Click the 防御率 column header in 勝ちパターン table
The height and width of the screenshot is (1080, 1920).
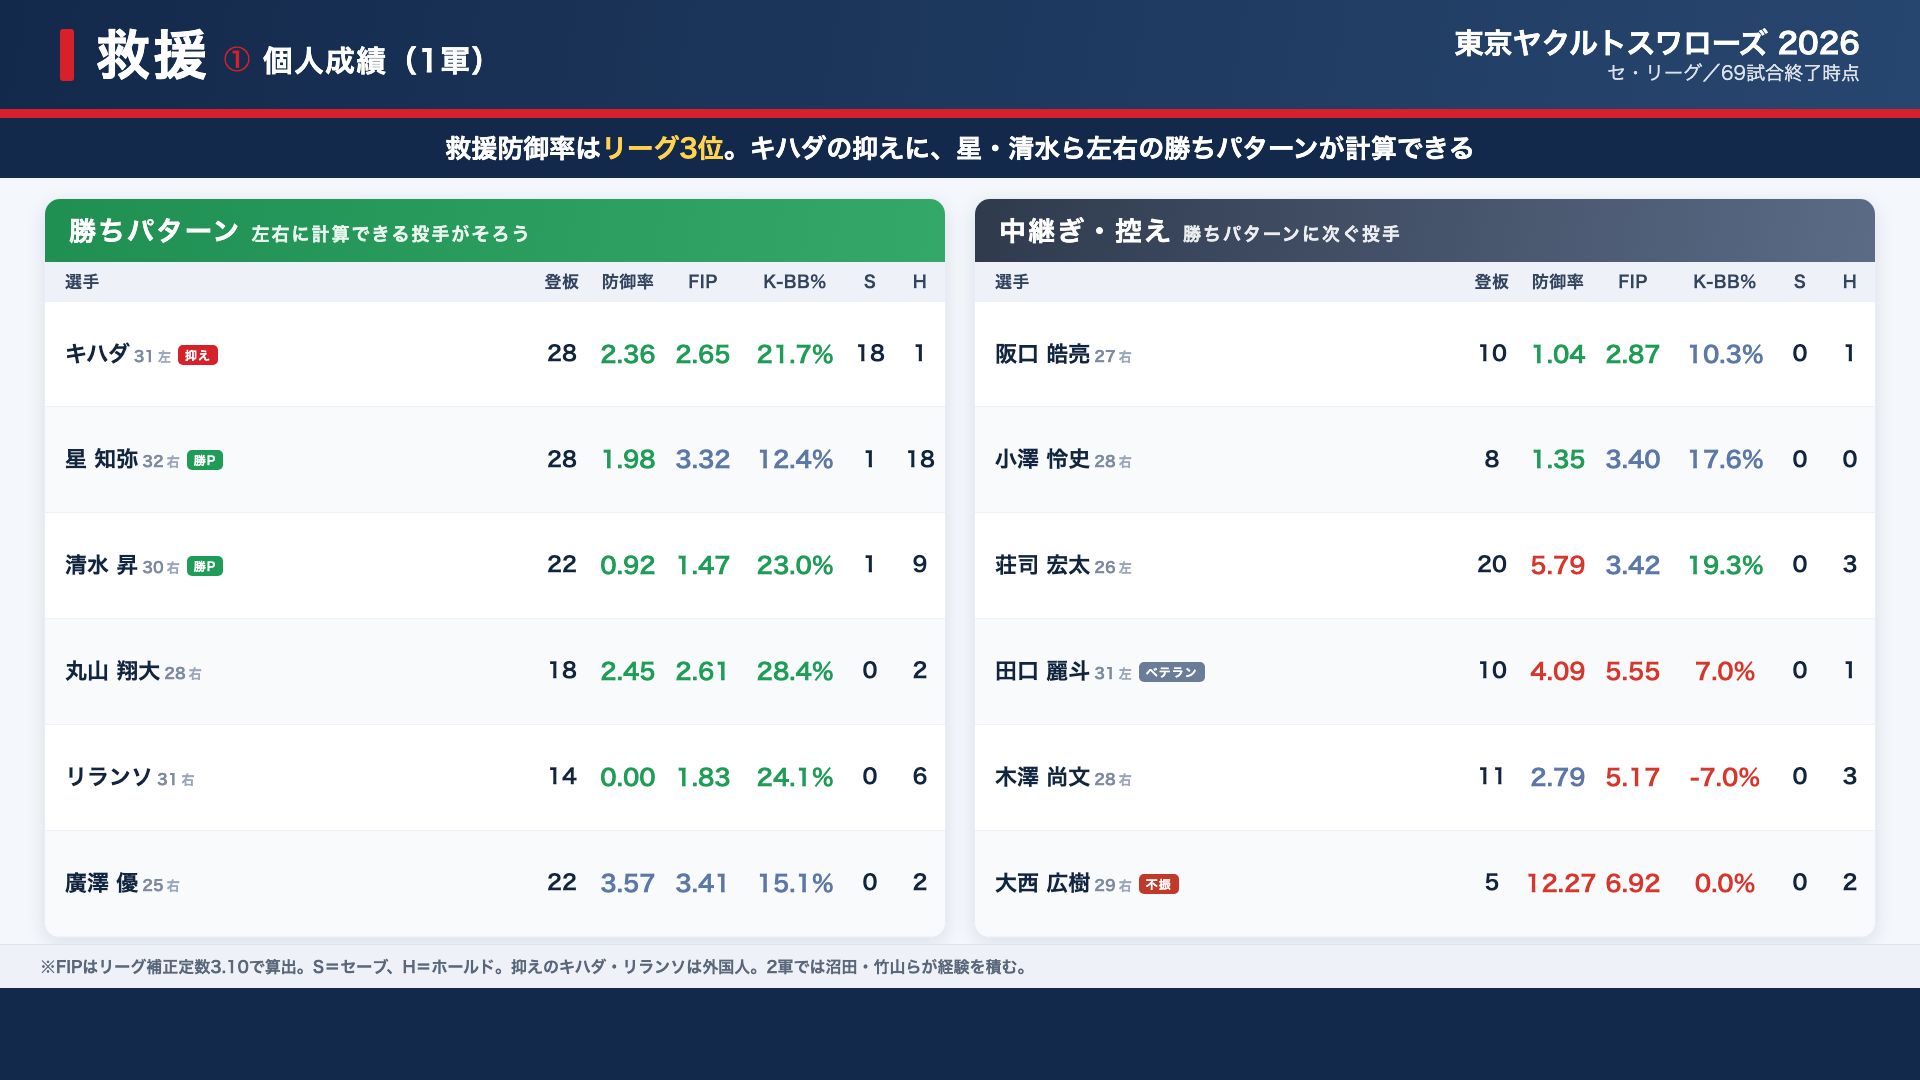point(628,282)
